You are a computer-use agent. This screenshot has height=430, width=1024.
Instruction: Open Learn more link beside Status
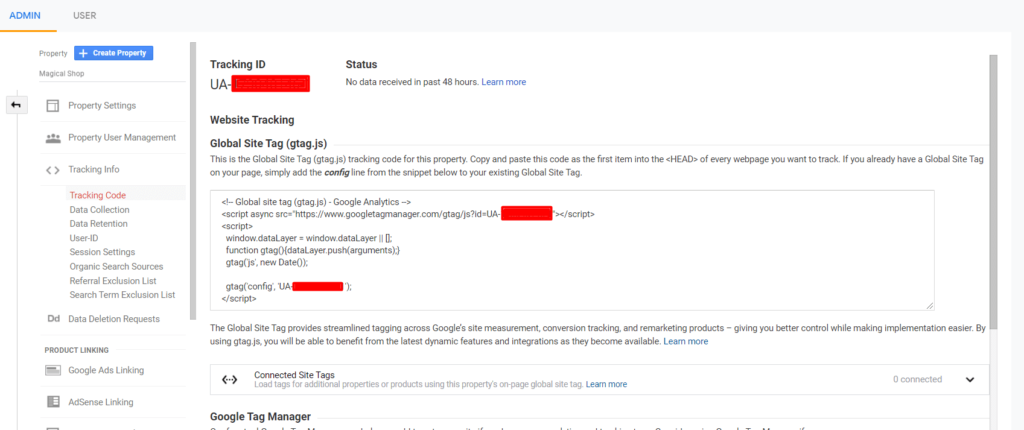click(504, 82)
